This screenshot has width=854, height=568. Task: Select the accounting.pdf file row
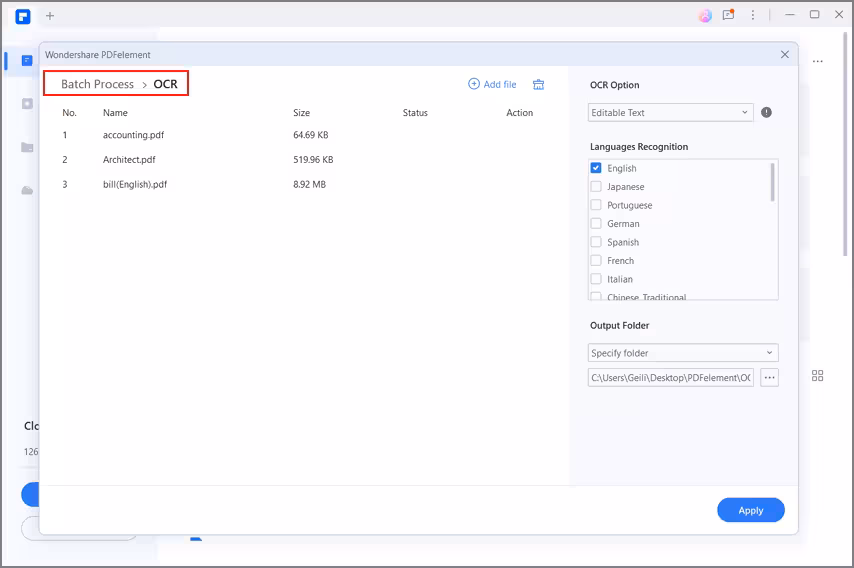click(x=304, y=135)
